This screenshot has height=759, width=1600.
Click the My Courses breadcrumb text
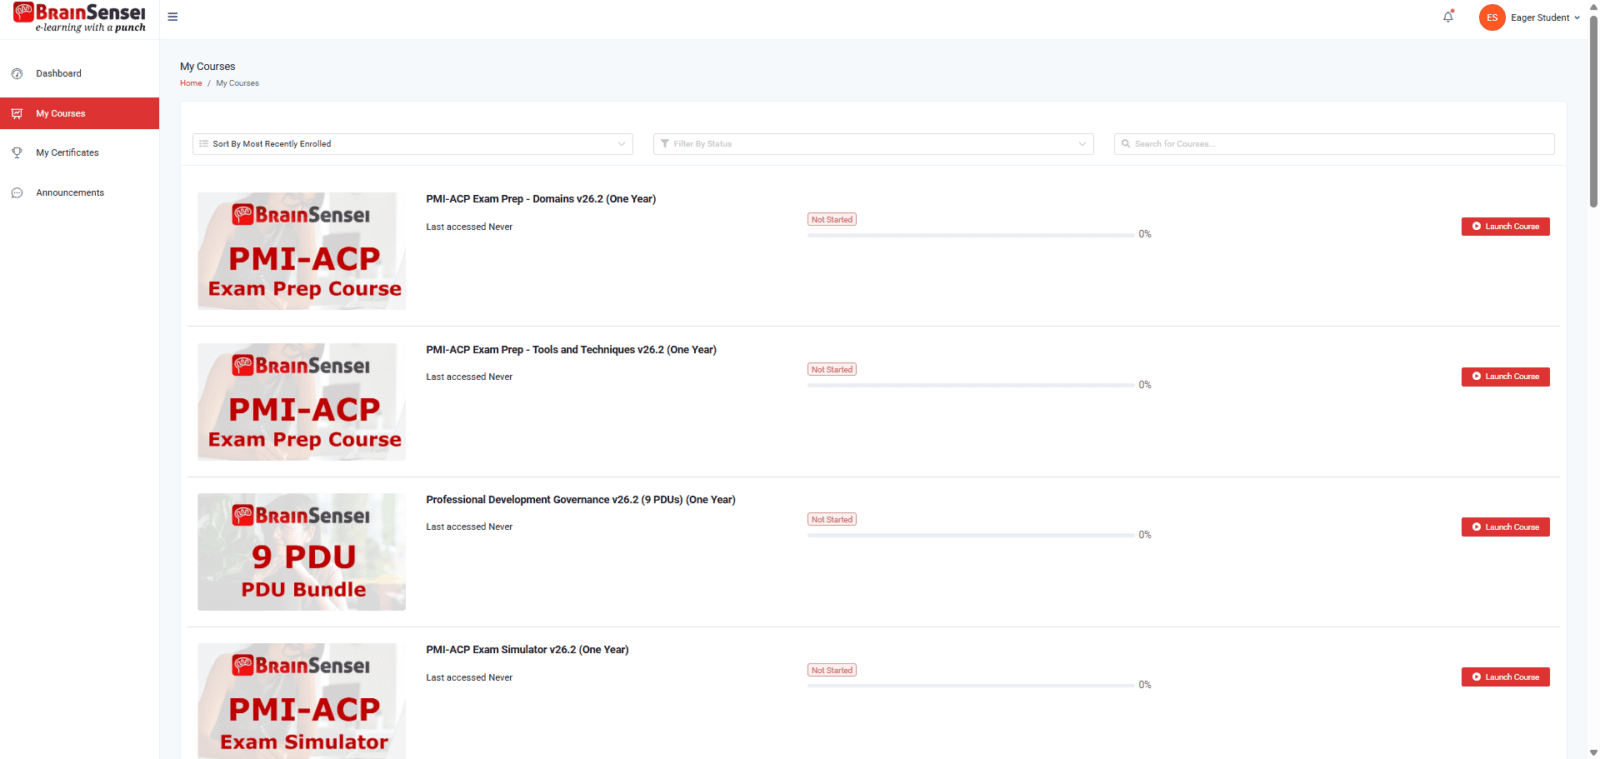click(237, 83)
